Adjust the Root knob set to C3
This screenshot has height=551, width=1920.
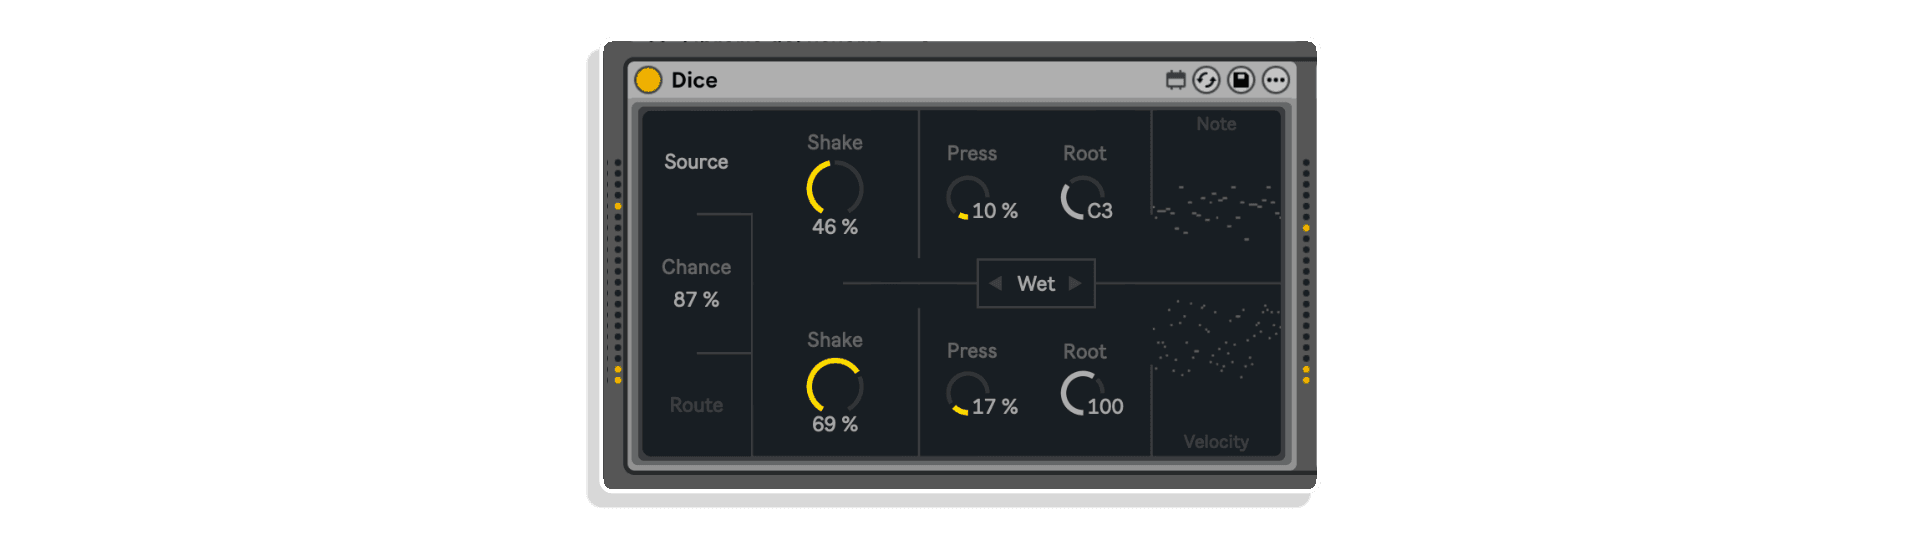coord(1082,198)
